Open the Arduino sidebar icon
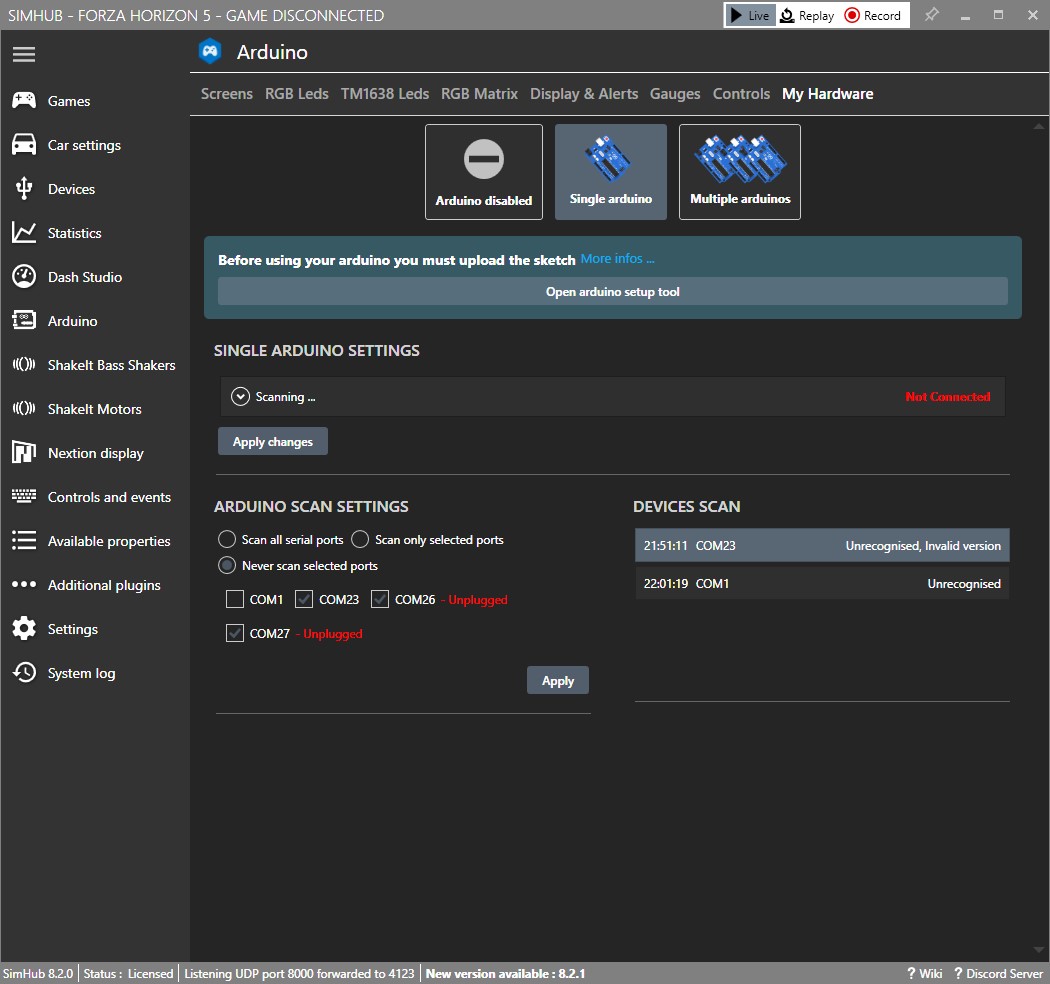Image resolution: width=1050 pixels, height=984 pixels. 24,320
